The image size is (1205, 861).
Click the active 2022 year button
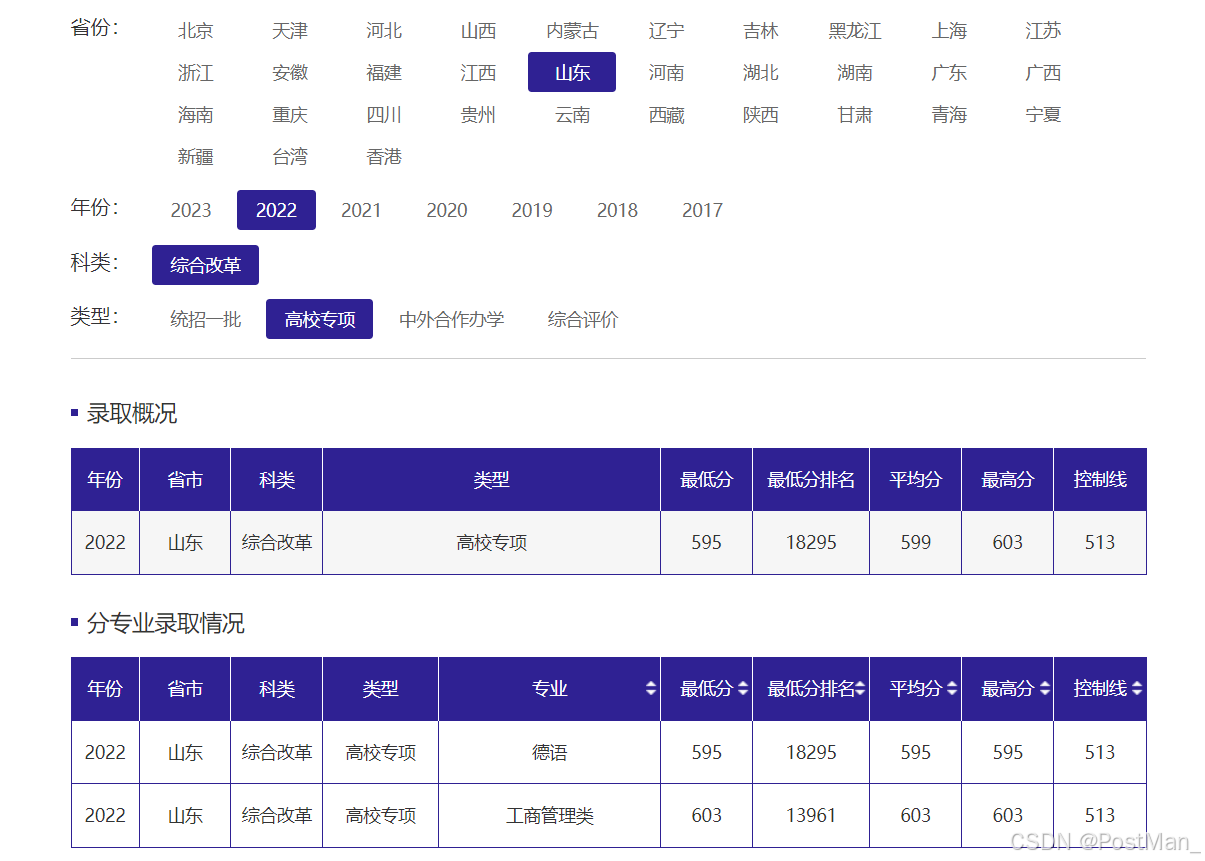(276, 210)
